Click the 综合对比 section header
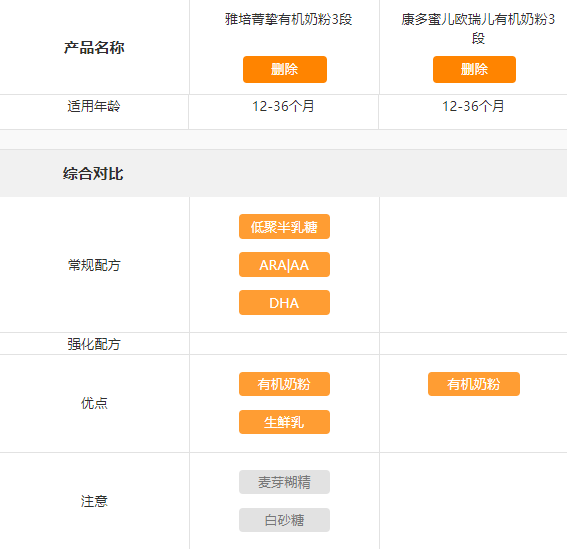 pyautogui.click(x=93, y=174)
